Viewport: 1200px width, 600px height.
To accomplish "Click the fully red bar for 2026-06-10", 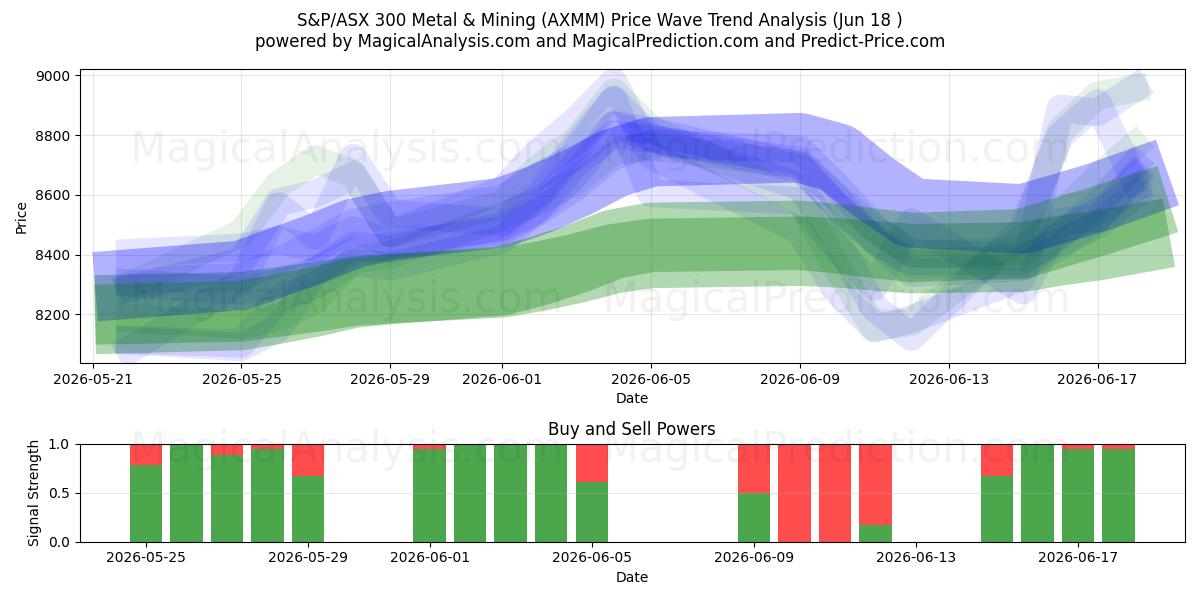I will [x=794, y=493].
